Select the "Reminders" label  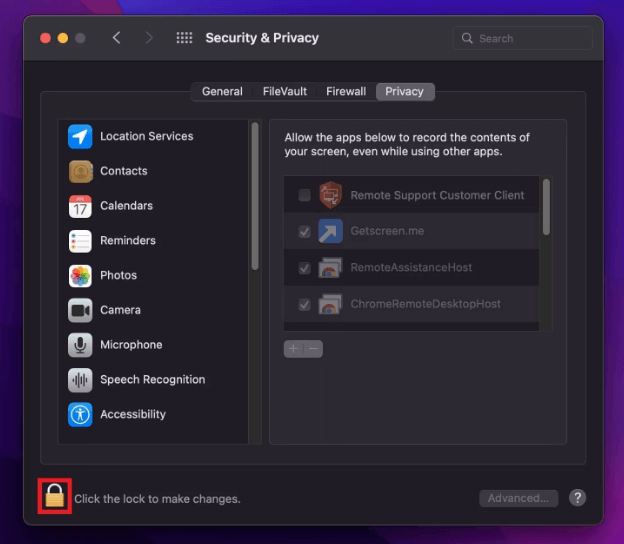point(128,240)
